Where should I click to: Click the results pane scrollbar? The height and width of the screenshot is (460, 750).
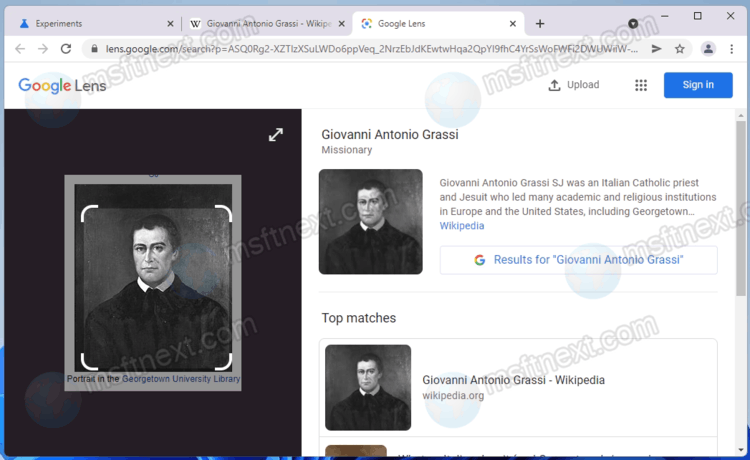741,208
